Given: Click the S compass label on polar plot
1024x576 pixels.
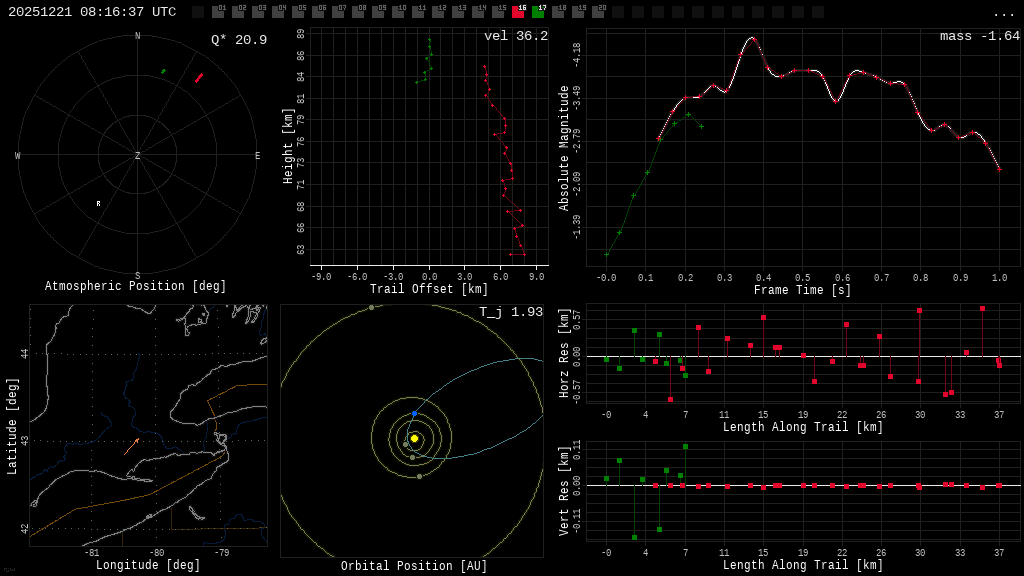Looking at the screenshot, I should click(x=137, y=276).
